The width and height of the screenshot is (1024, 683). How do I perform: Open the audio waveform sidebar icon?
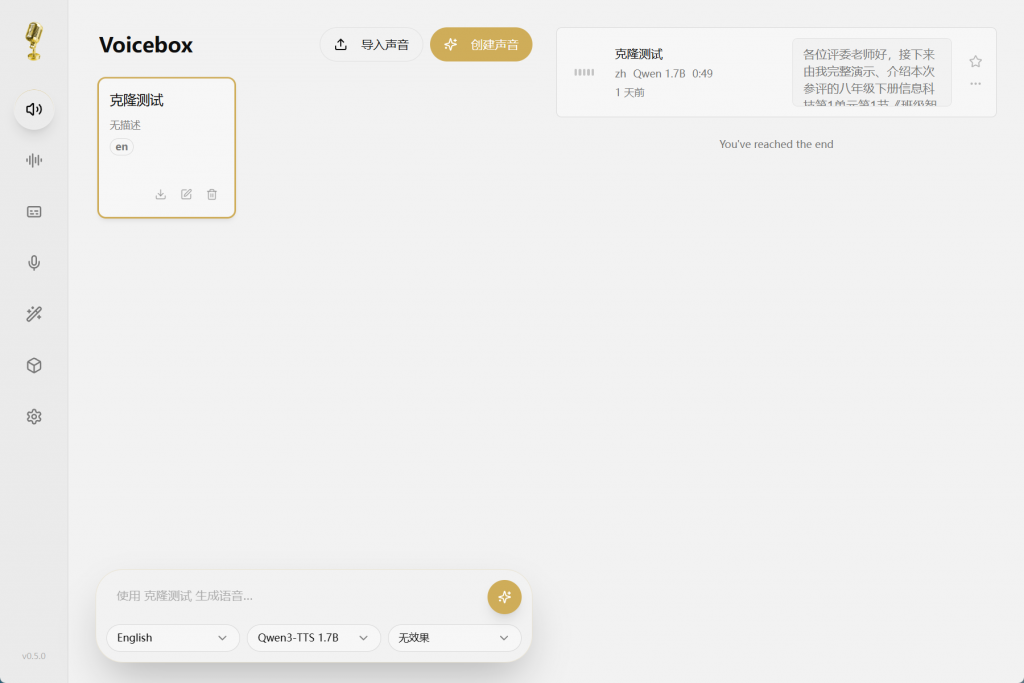coord(34,160)
